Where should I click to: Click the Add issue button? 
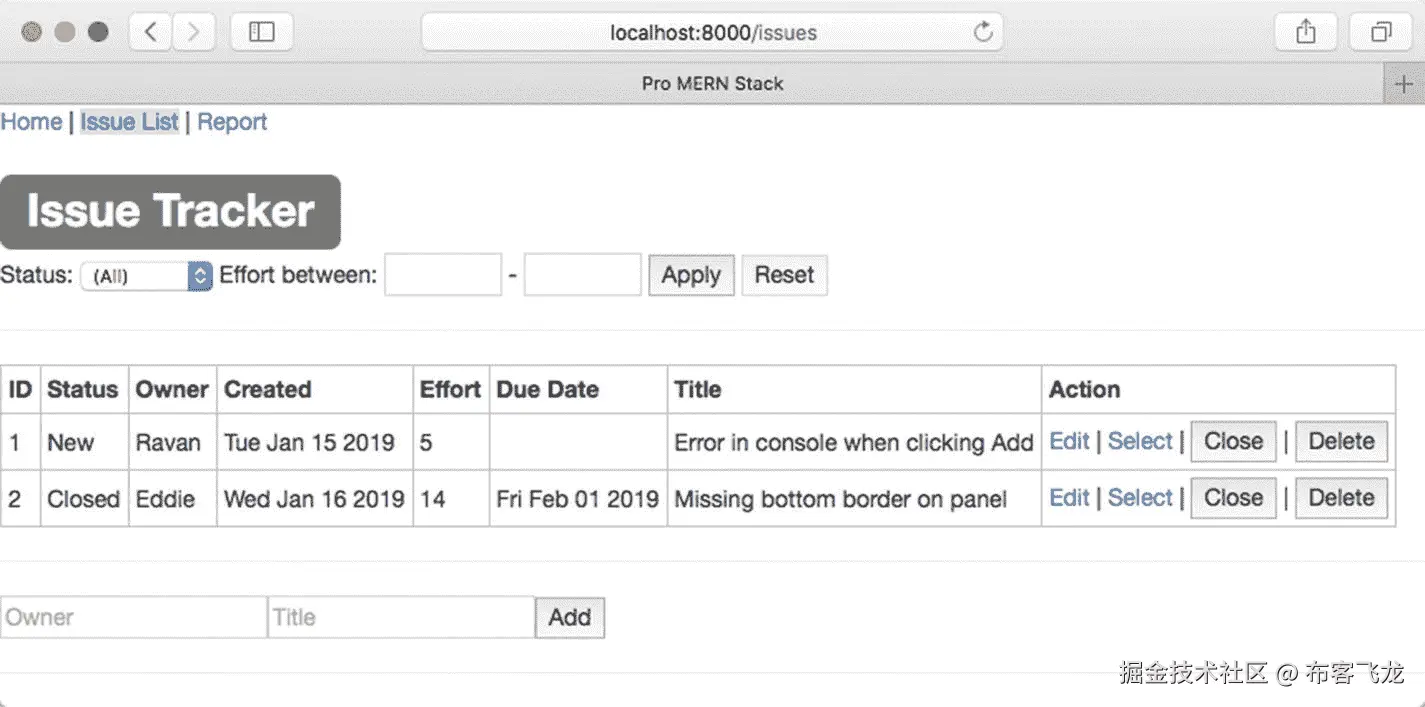coord(569,617)
